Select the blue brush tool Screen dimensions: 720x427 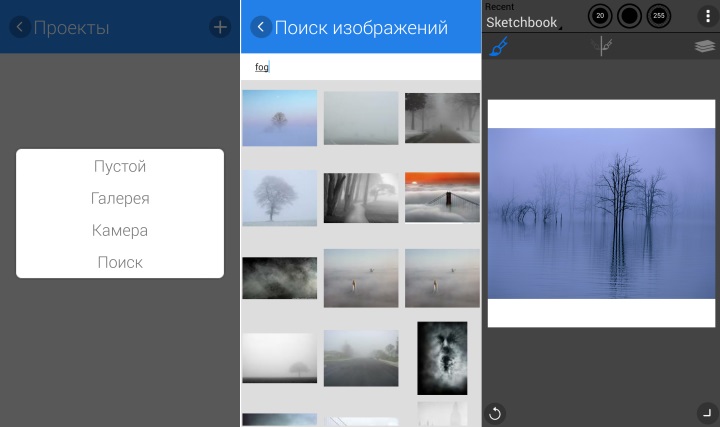click(x=499, y=46)
